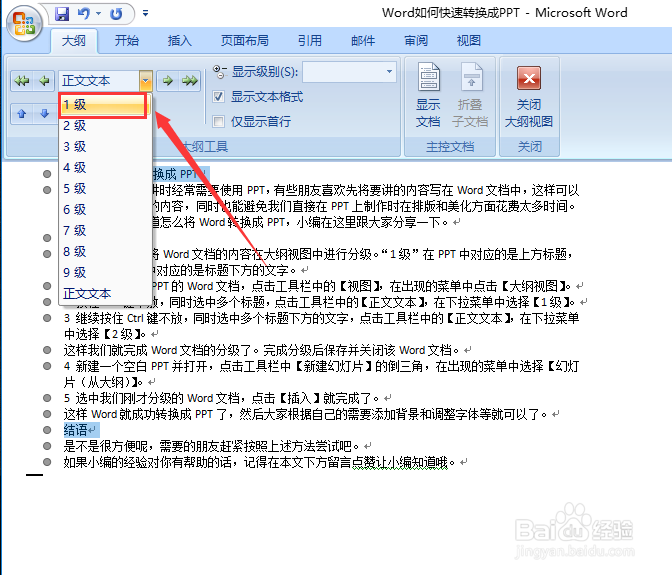Screen dimensions: 672x575
Task: Redo with the repeat arrow icon
Action: point(116,14)
